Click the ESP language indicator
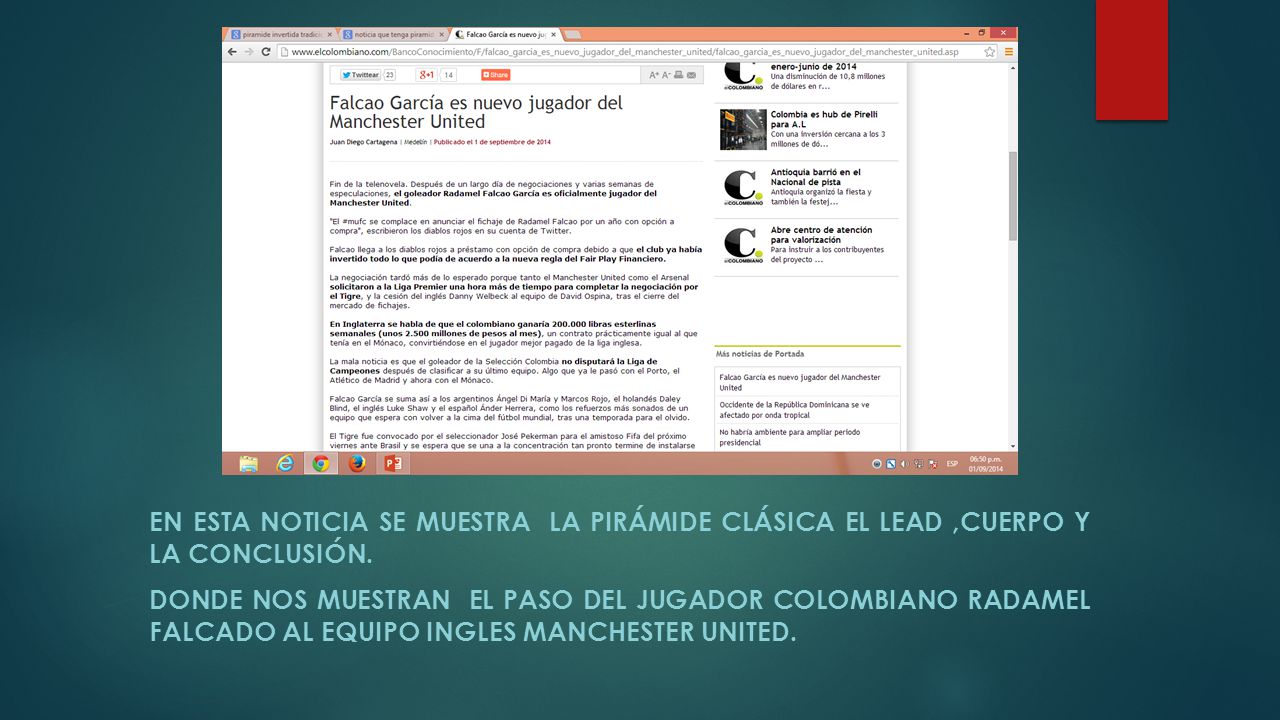The height and width of the screenshot is (720, 1280). coord(953,464)
